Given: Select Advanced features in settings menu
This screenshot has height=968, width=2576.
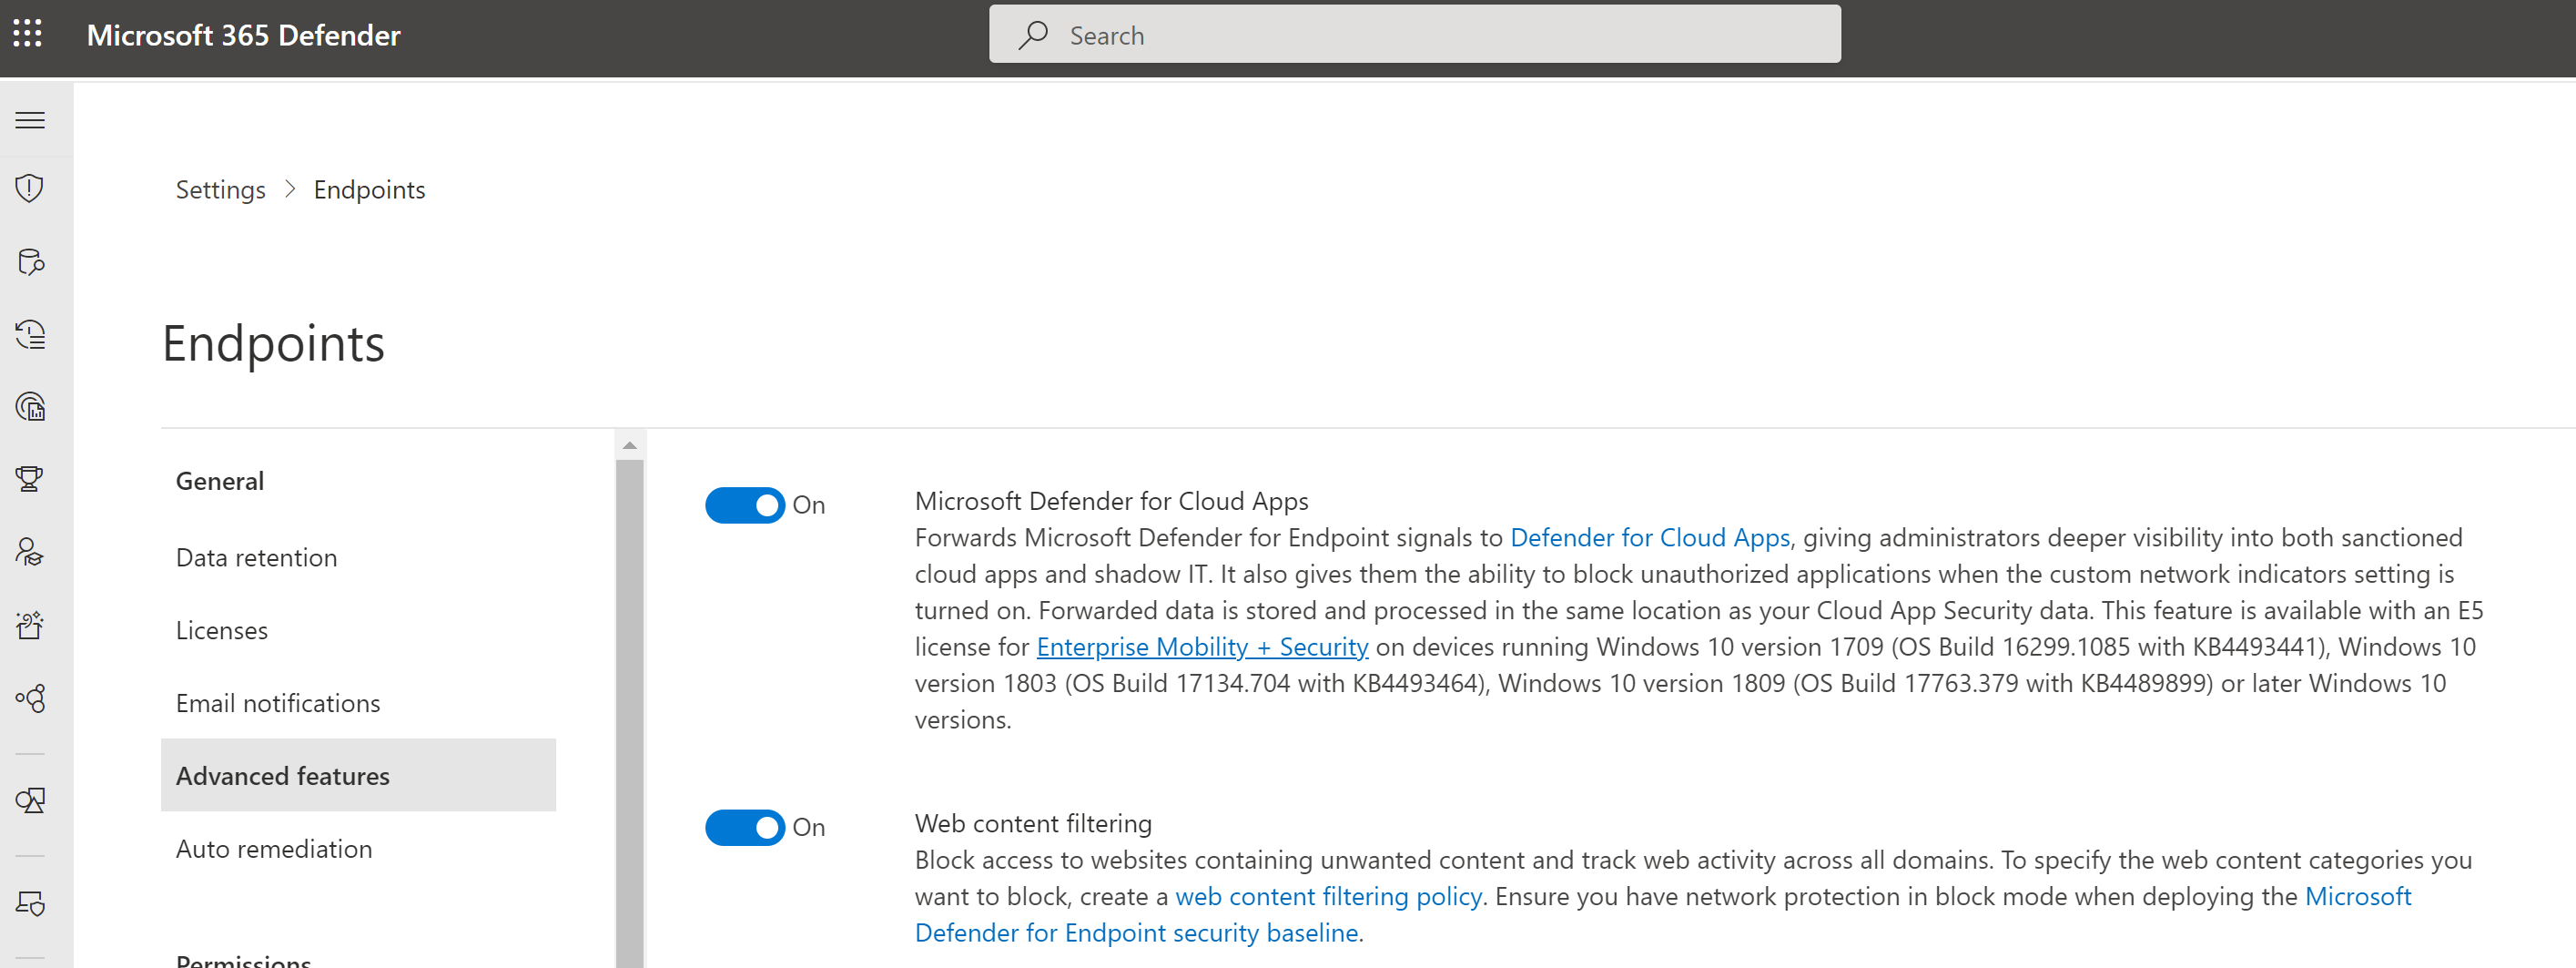Looking at the screenshot, I should 358,776.
